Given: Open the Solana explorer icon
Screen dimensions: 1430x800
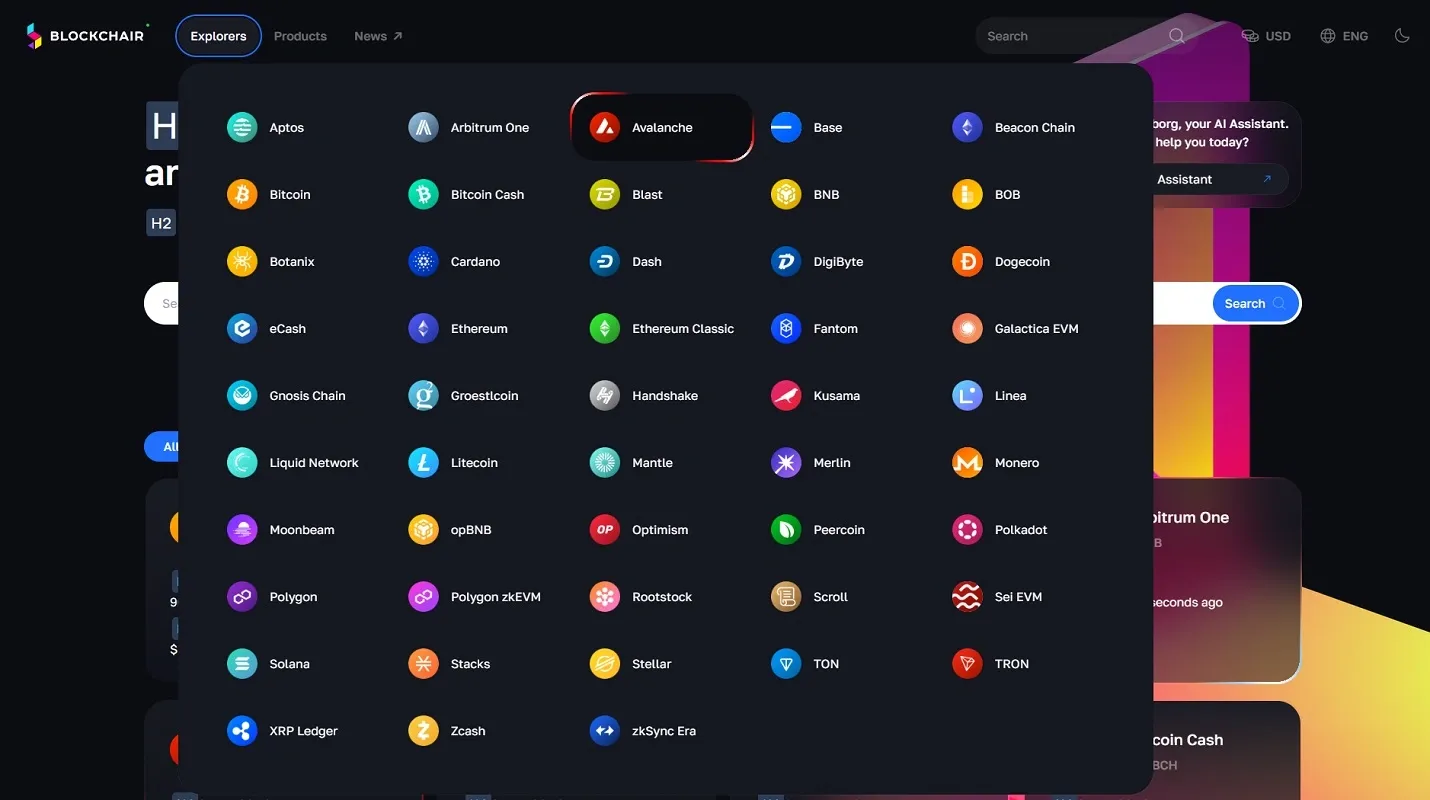Looking at the screenshot, I should pyautogui.click(x=242, y=663).
